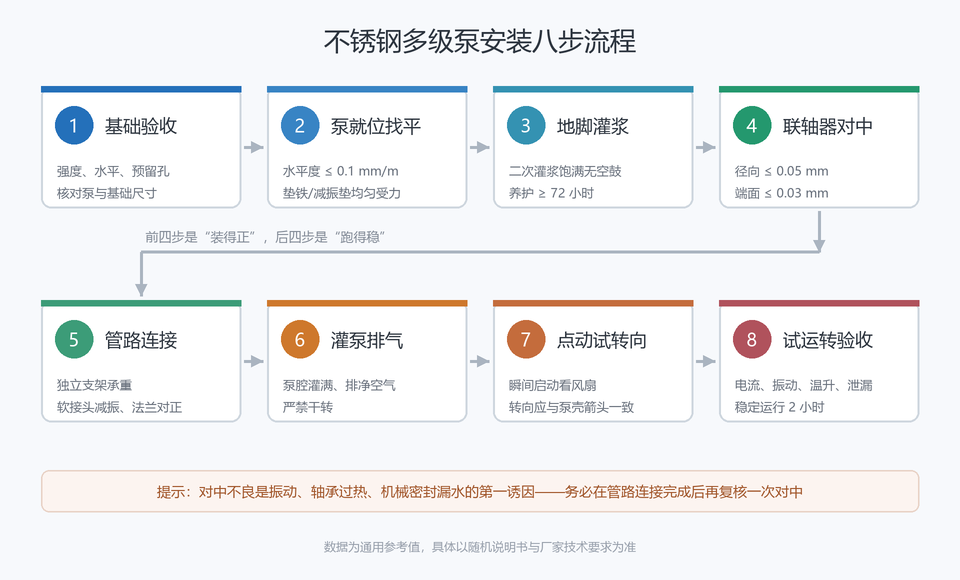Click the orange circle numbered 6
Screen dimensions: 960x580
(x=300, y=339)
